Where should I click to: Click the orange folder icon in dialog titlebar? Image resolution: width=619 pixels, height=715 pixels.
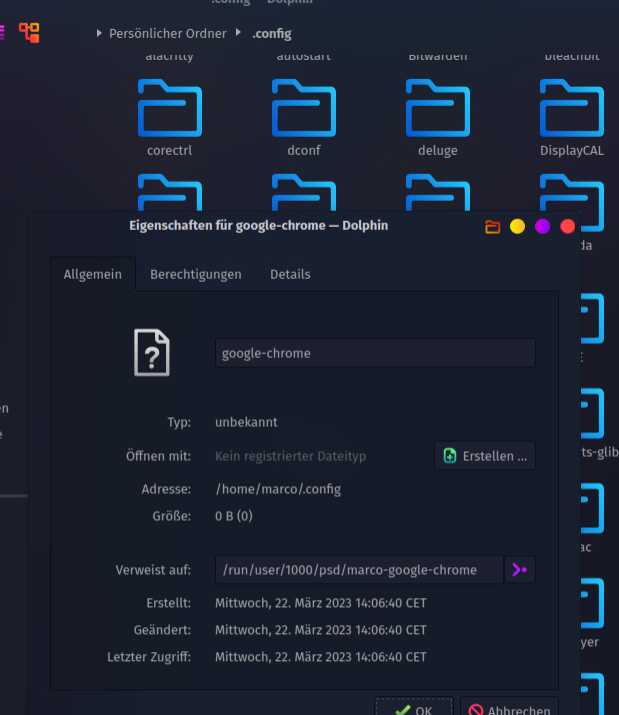tap(493, 227)
